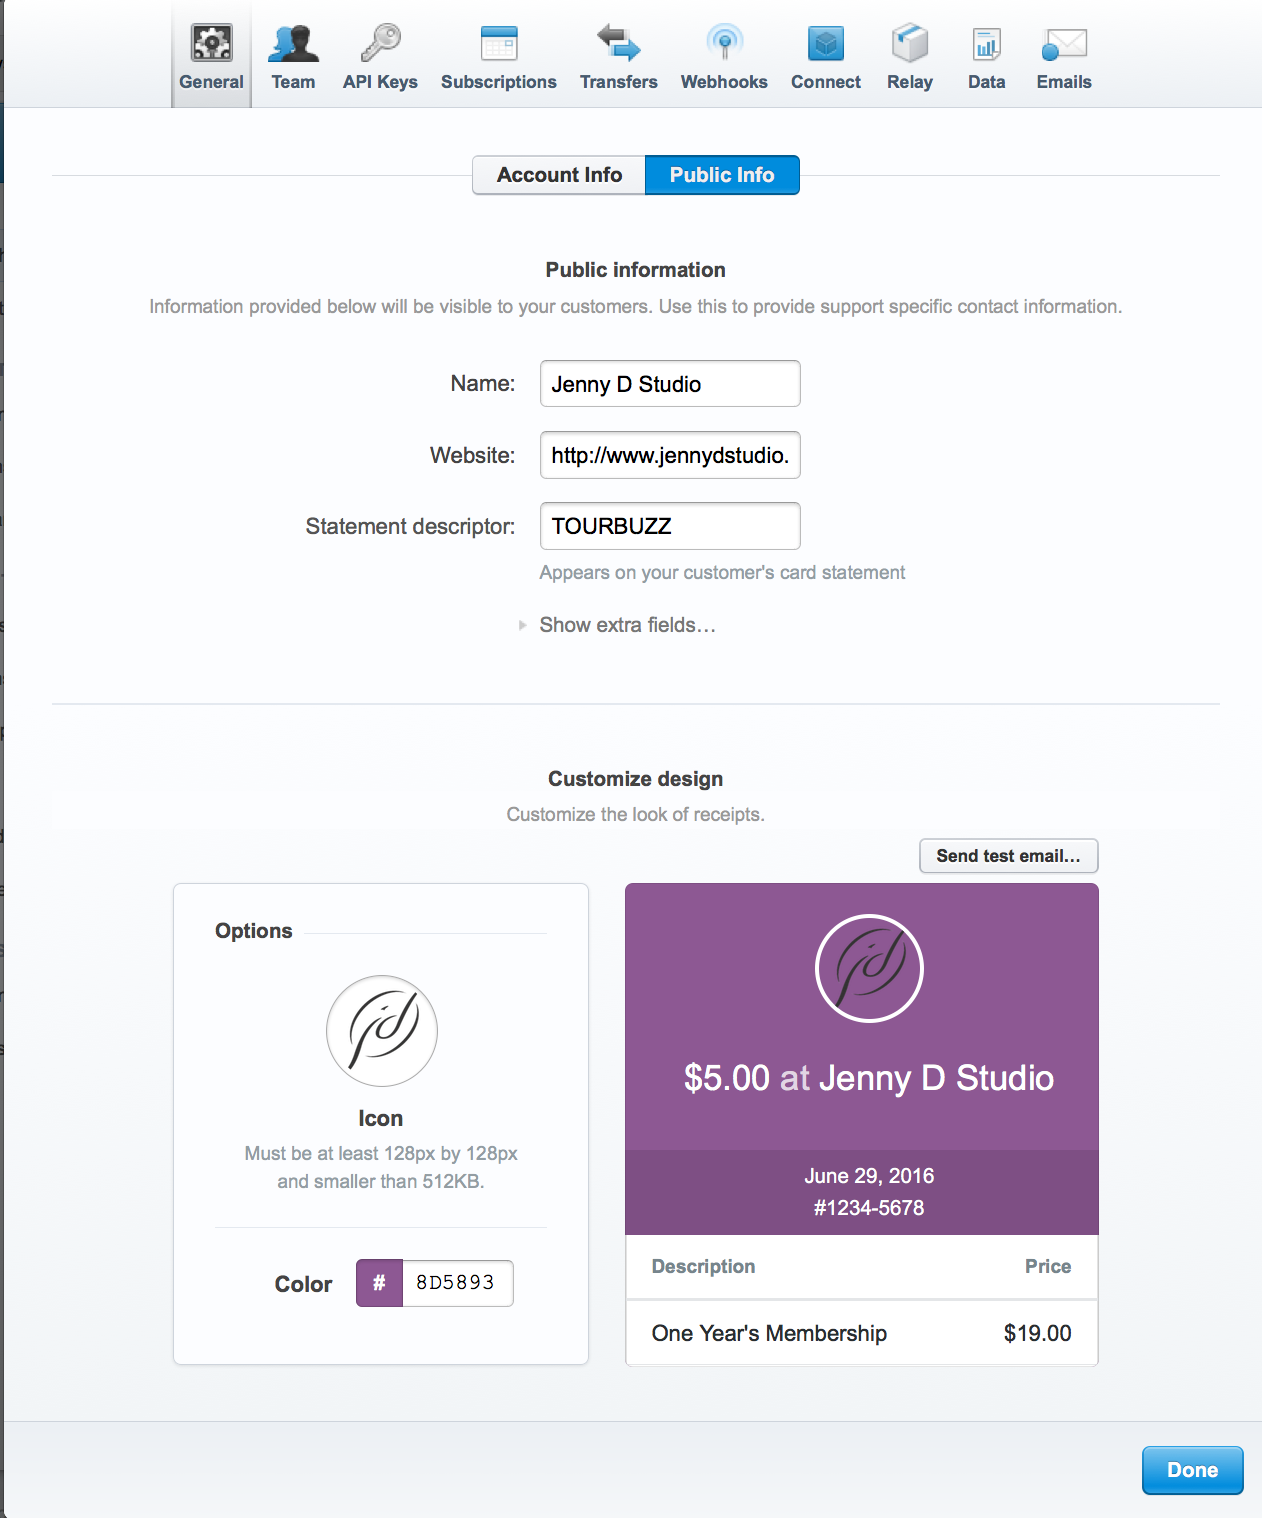Viewport: 1262px width, 1518px height.
Task: Edit the Website URL field
Action: point(669,455)
